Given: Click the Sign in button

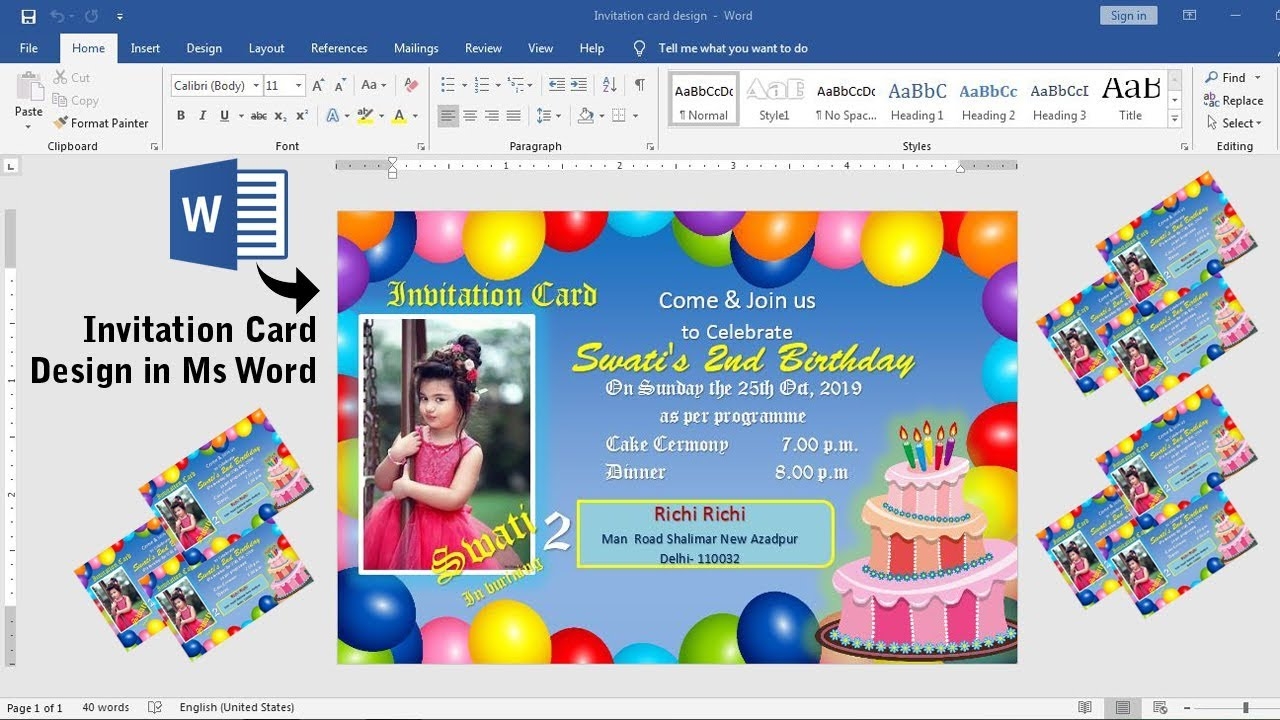Looking at the screenshot, I should (1128, 15).
